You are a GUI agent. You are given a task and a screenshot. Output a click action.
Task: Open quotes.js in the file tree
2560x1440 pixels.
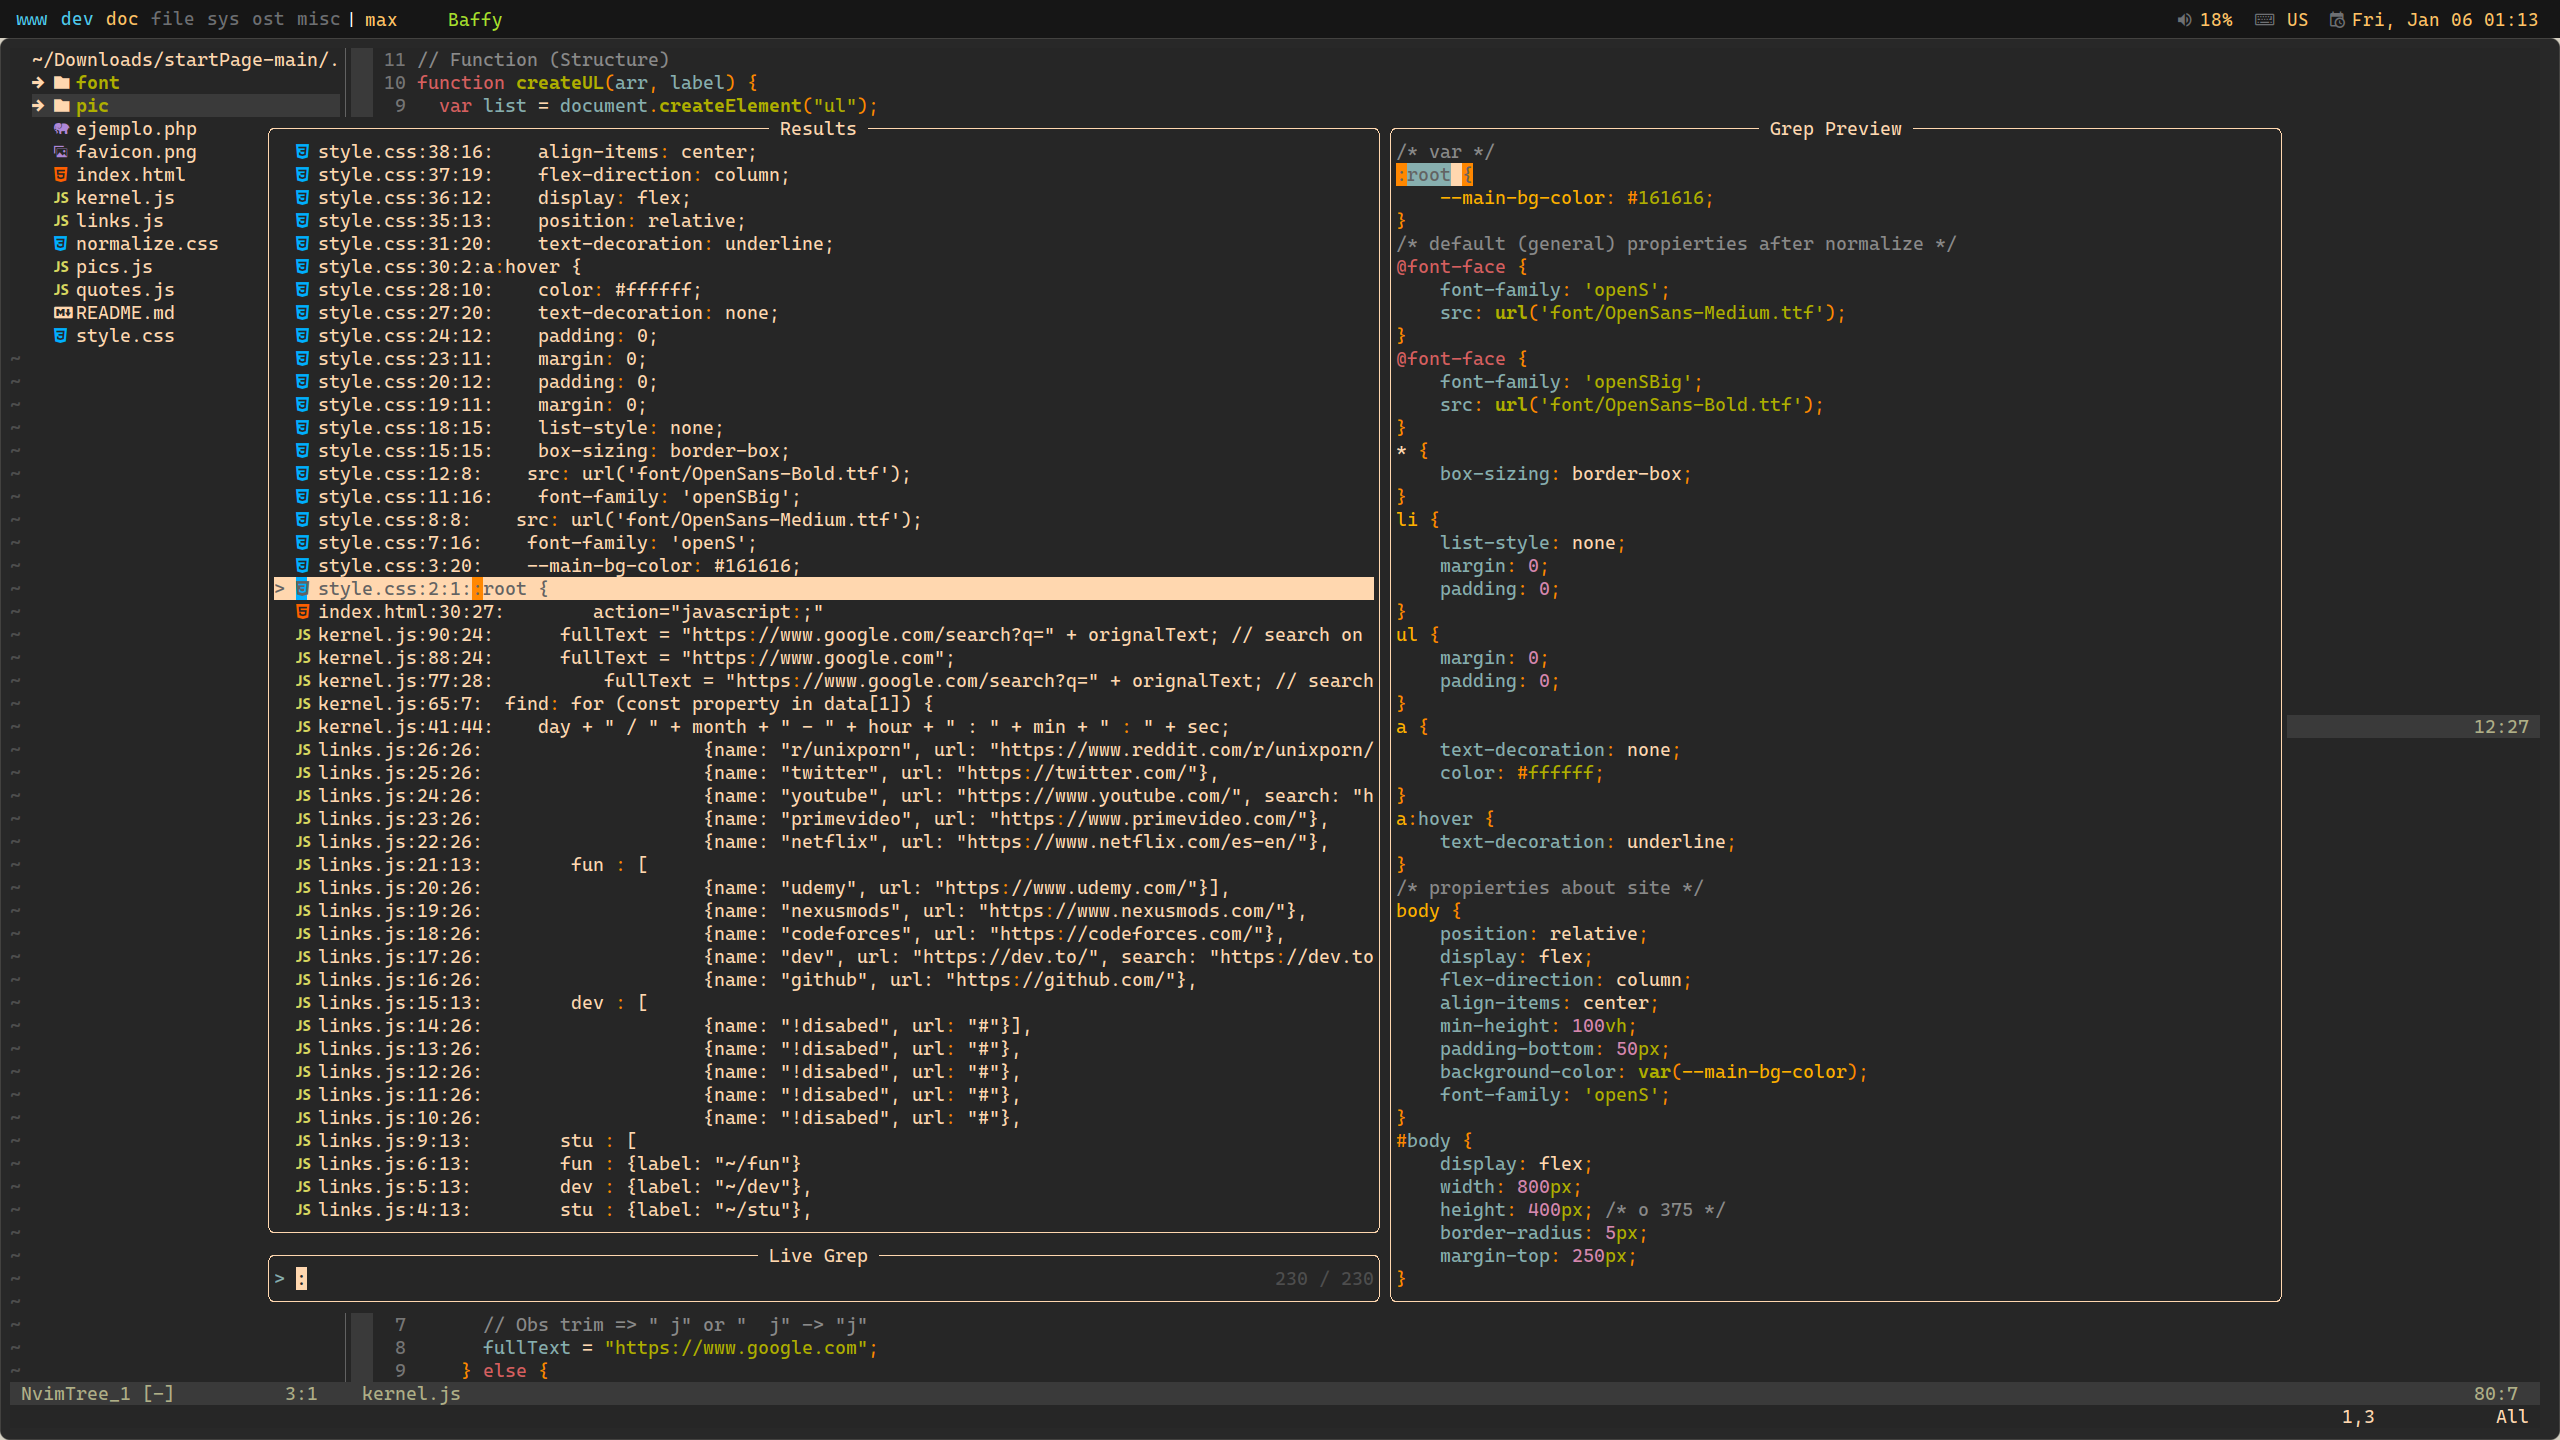125,290
